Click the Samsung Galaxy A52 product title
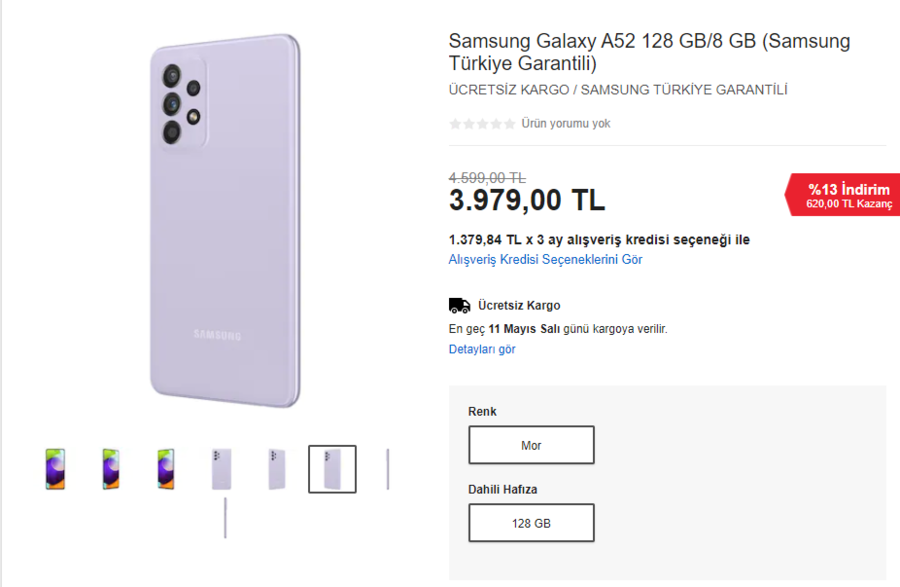The height and width of the screenshot is (587, 900). coord(649,52)
